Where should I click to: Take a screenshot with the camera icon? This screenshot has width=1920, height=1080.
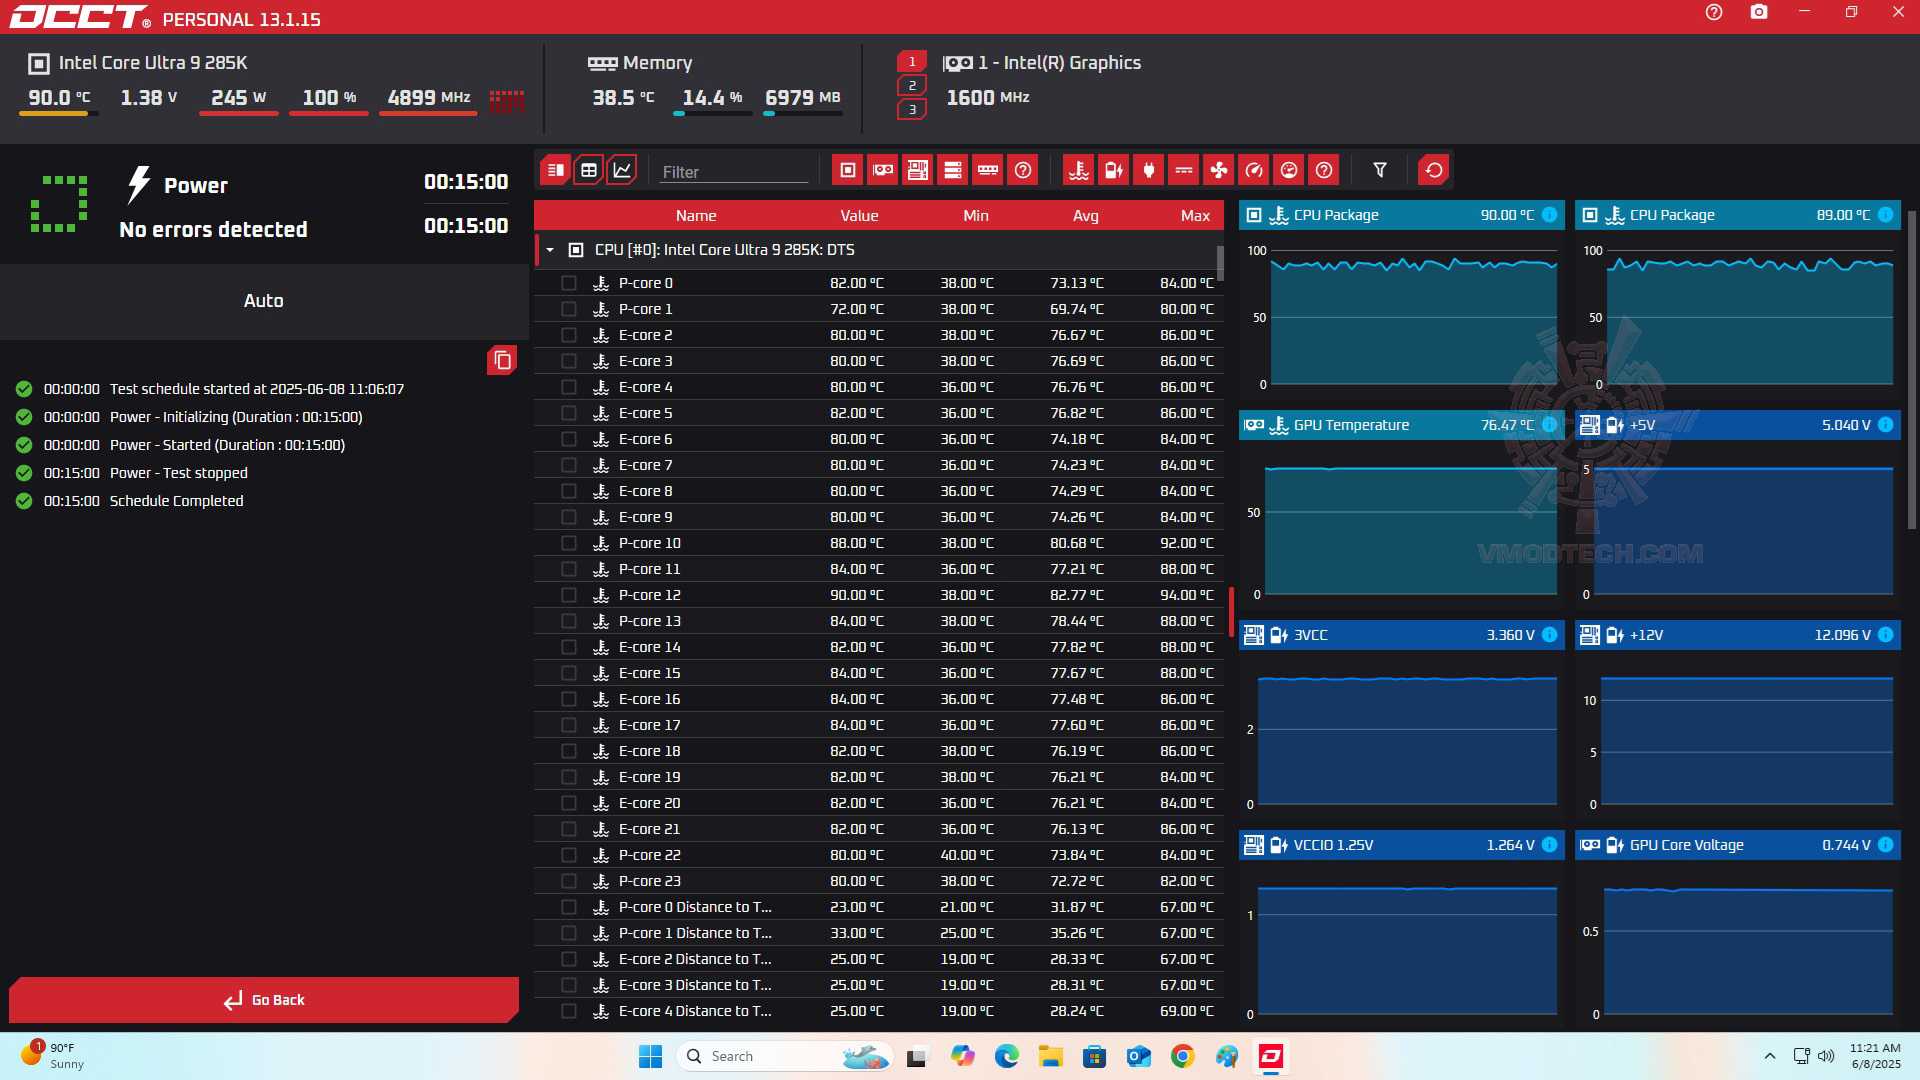[x=1758, y=12]
